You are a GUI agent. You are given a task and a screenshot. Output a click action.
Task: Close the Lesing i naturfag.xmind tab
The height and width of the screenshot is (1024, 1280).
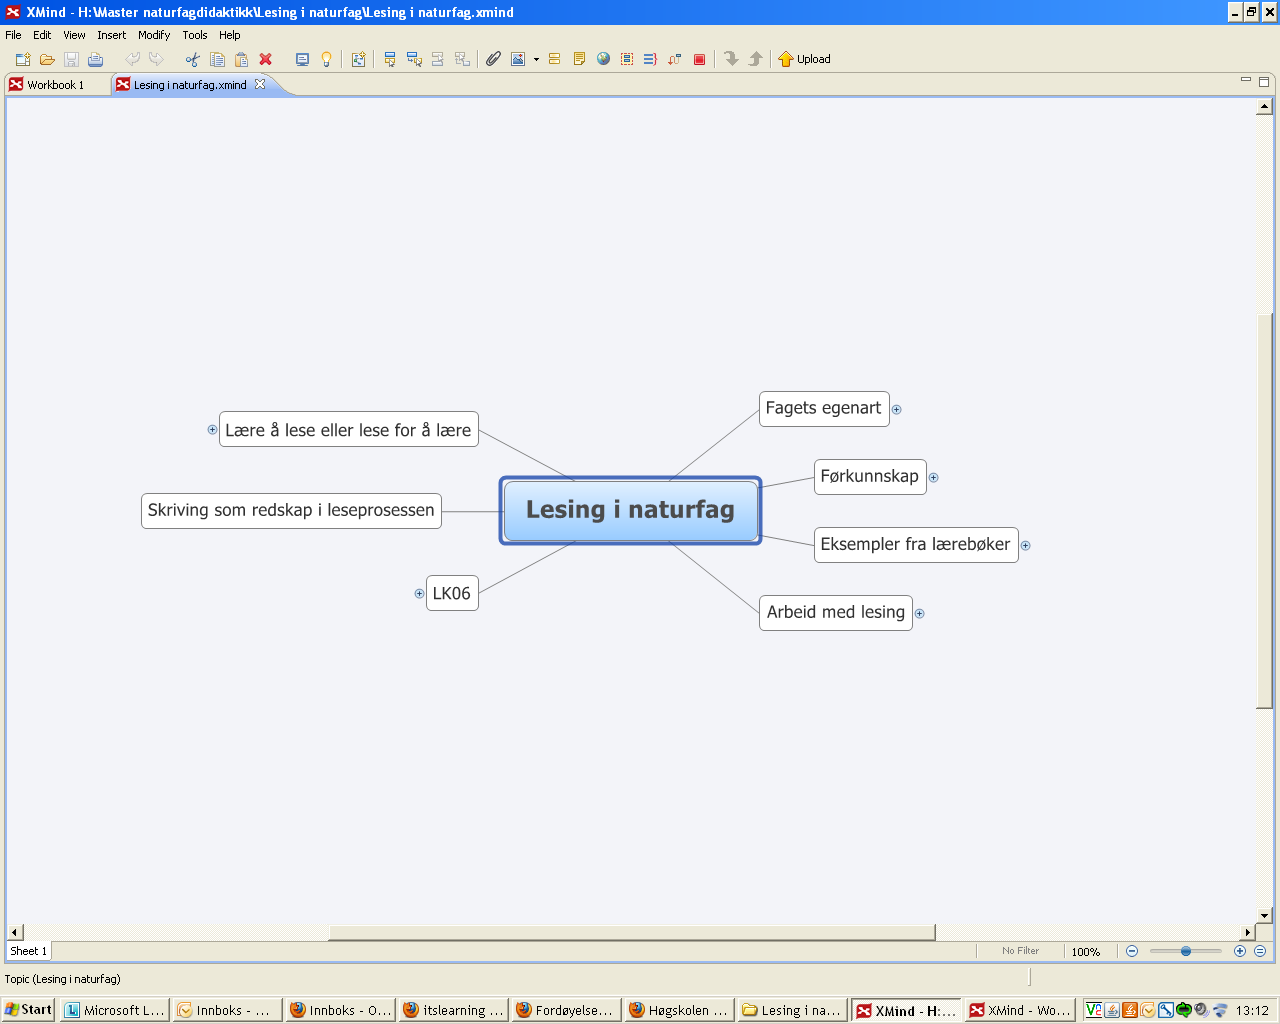(x=260, y=84)
